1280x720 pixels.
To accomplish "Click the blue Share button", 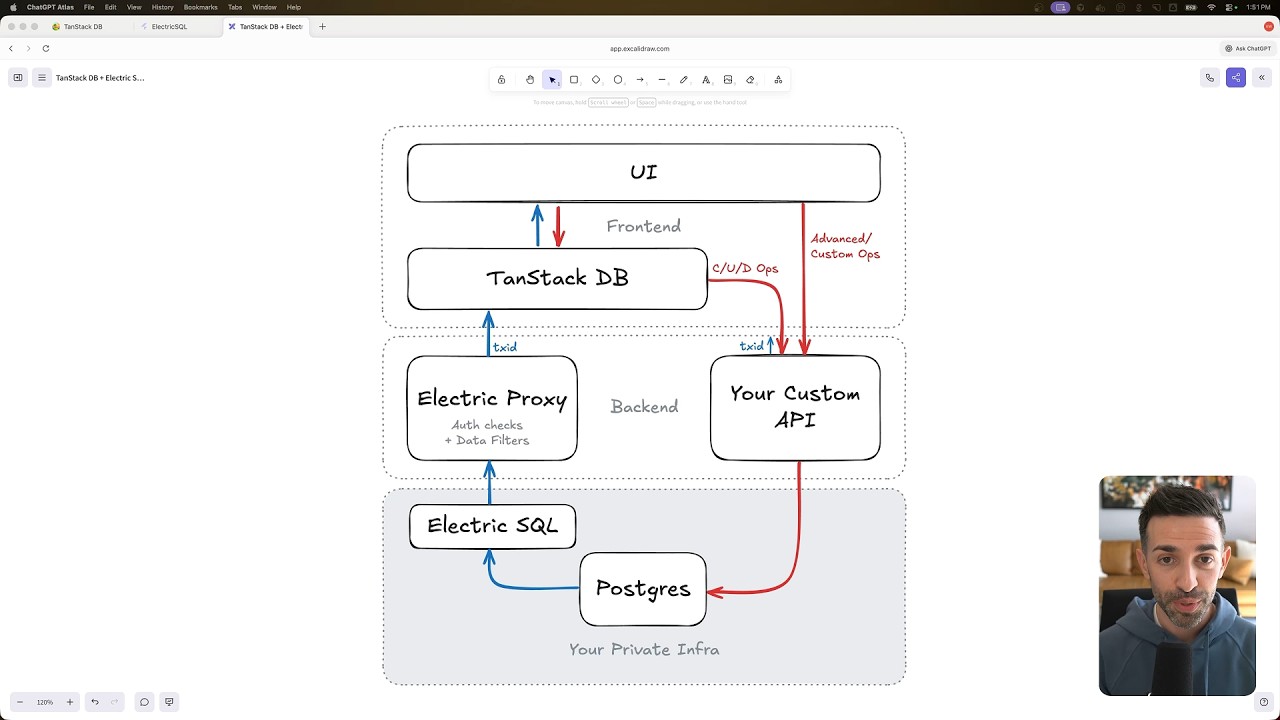I will pyautogui.click(x=1236, y=77).
